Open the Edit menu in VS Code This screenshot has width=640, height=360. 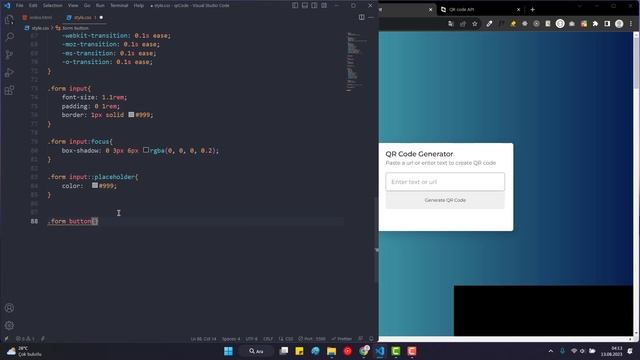pyautogui.click(x=33, y=5)
